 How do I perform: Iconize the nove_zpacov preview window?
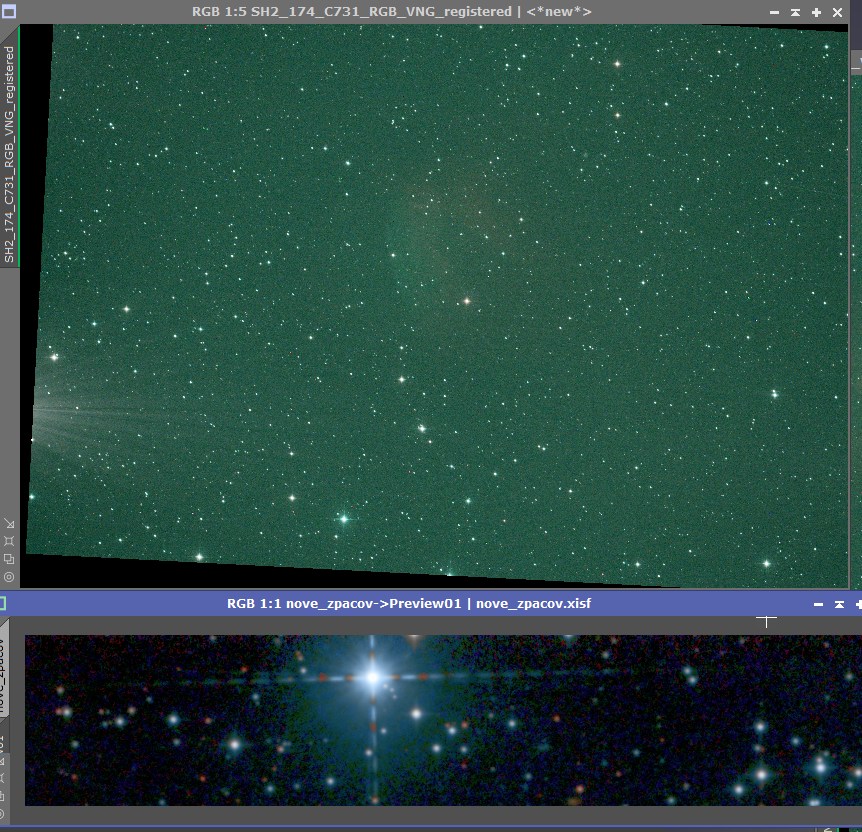tap(818, 604)
